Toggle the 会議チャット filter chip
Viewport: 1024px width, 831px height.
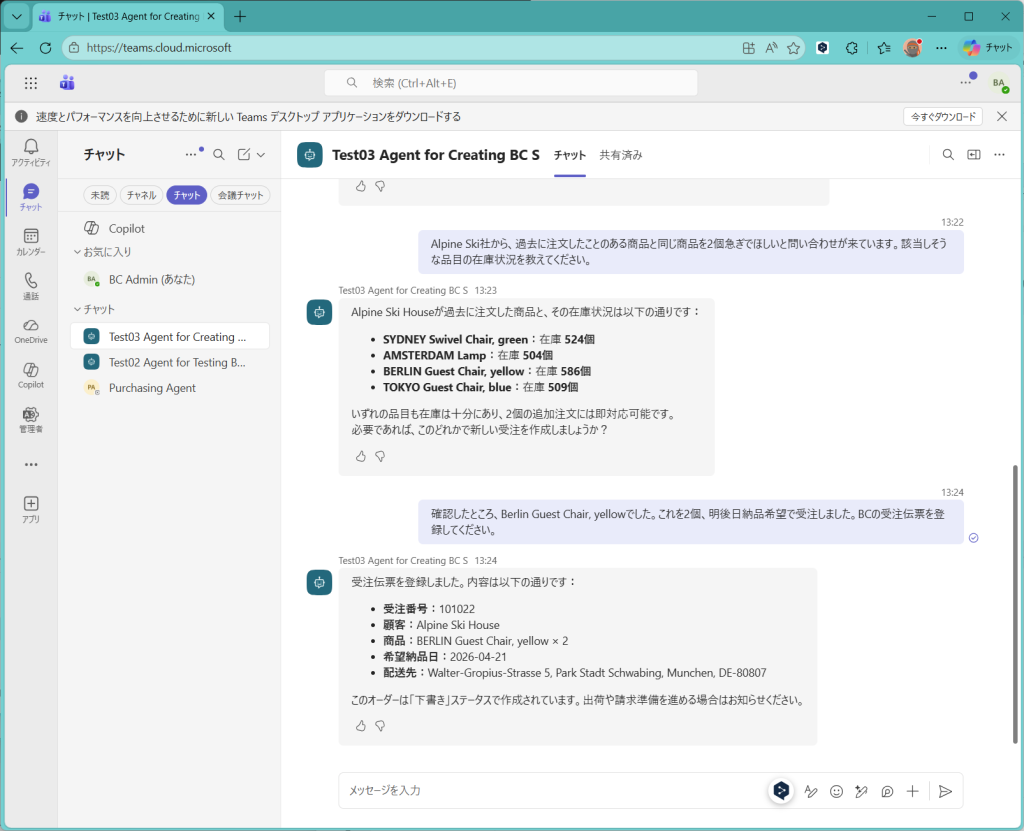pyautogui.click(x=240, y=195)
